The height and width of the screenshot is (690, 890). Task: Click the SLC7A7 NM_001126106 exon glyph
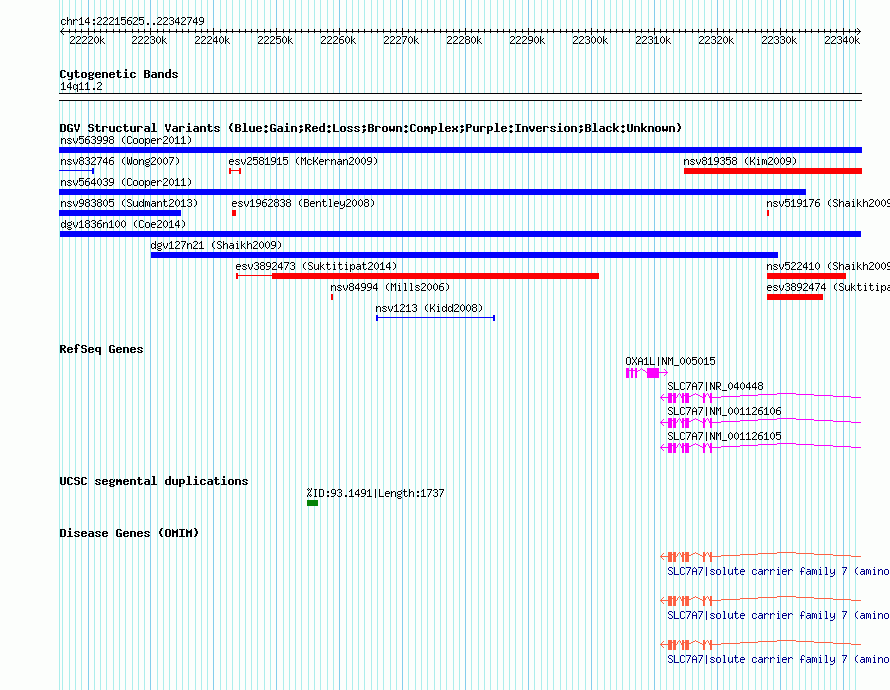click(x=761, y=422)
